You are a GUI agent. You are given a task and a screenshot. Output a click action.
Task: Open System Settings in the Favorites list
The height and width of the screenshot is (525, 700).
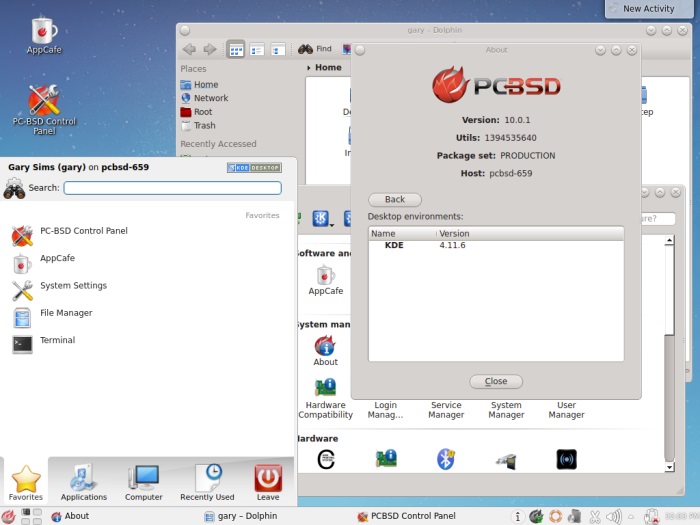point(59,290)
